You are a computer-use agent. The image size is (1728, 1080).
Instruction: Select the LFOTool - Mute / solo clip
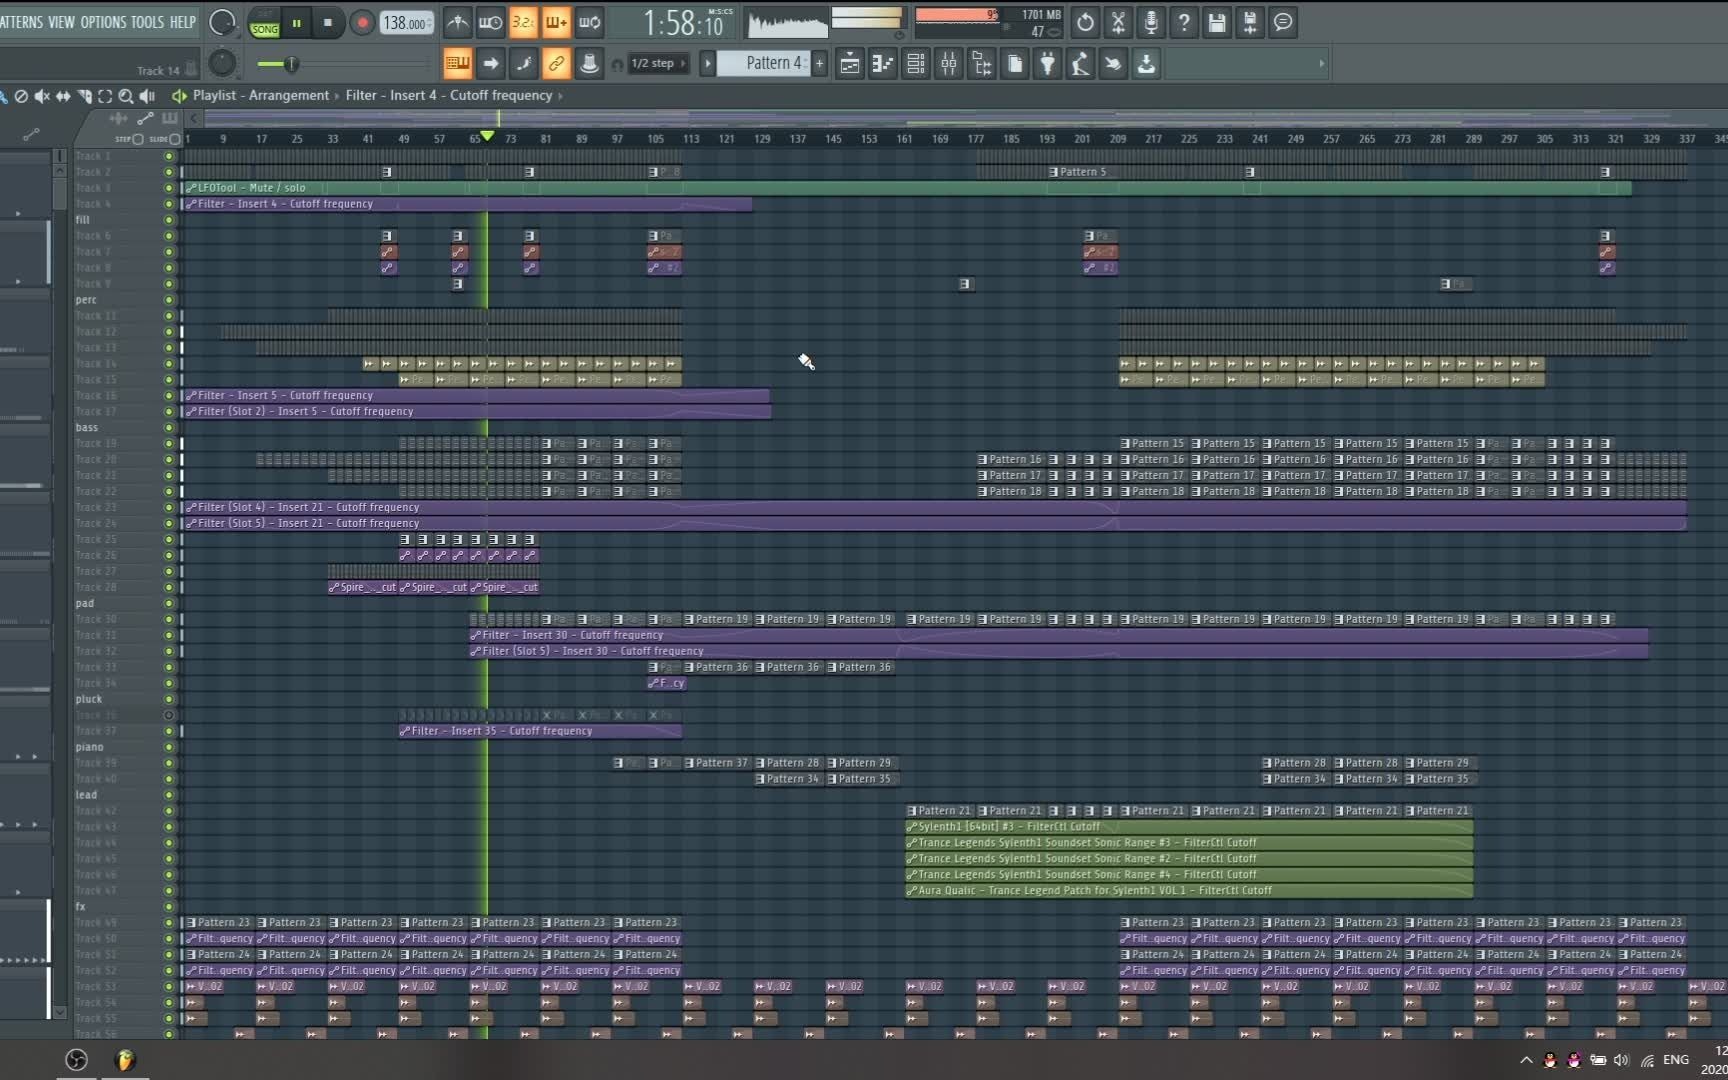pos(906,188)
